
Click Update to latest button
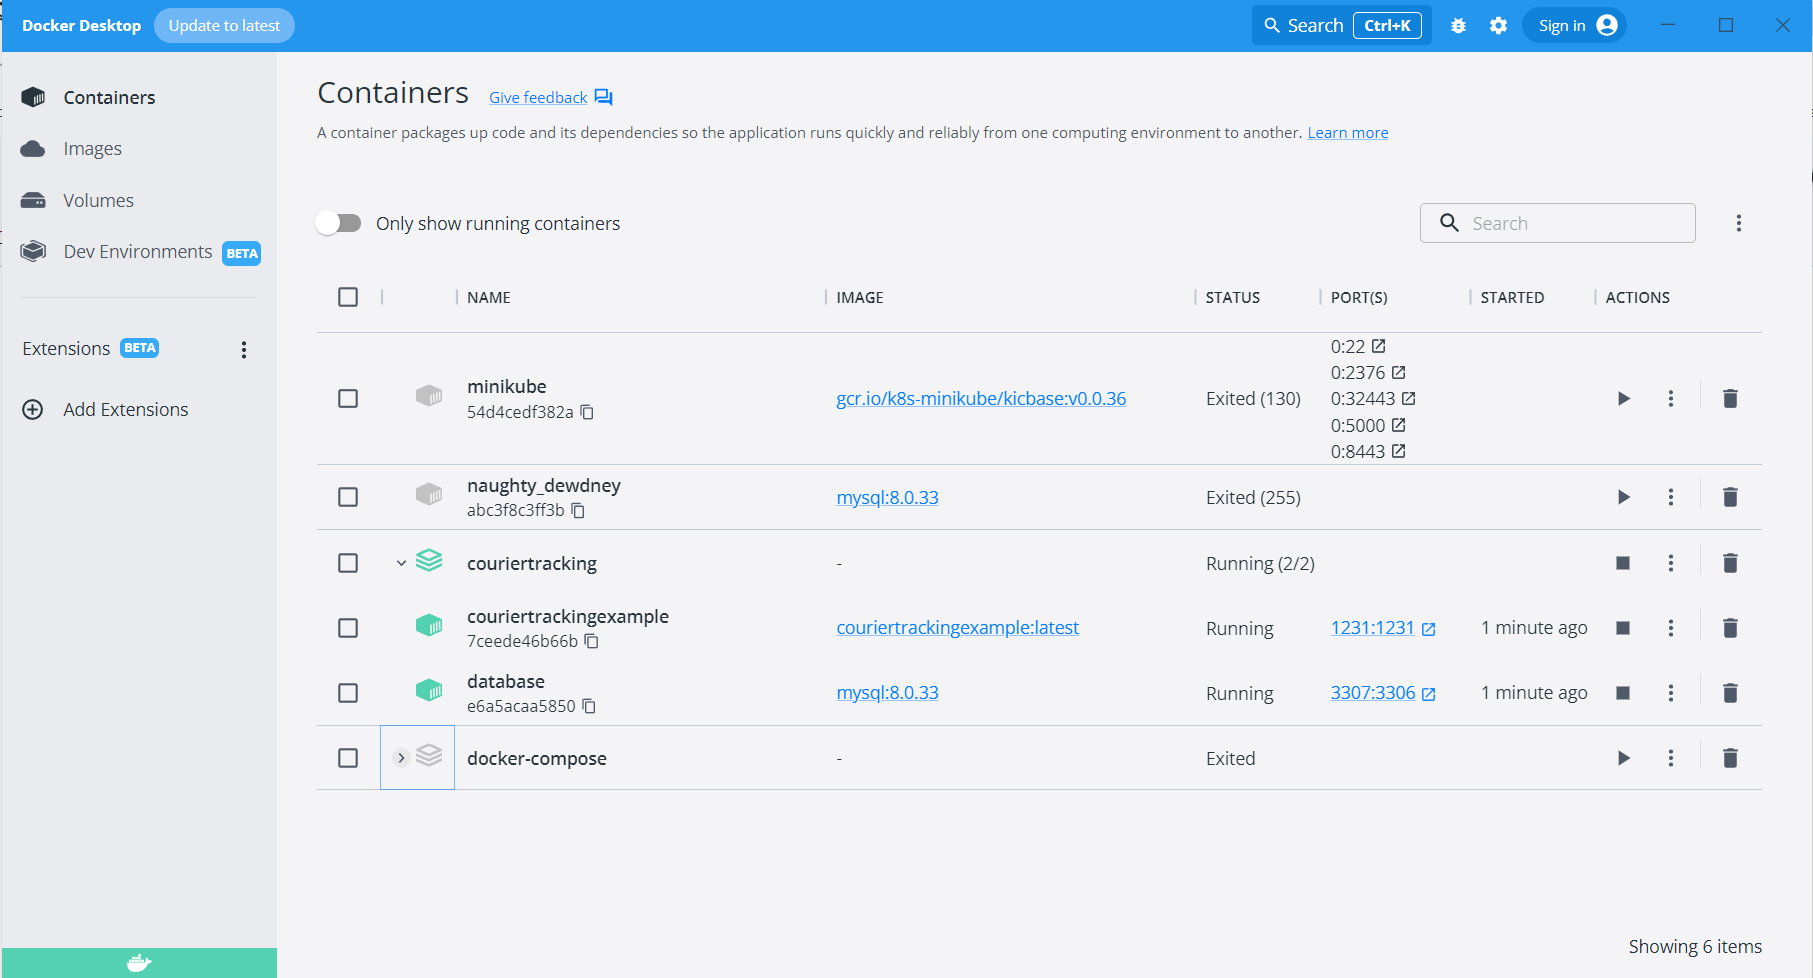[224, 26]
